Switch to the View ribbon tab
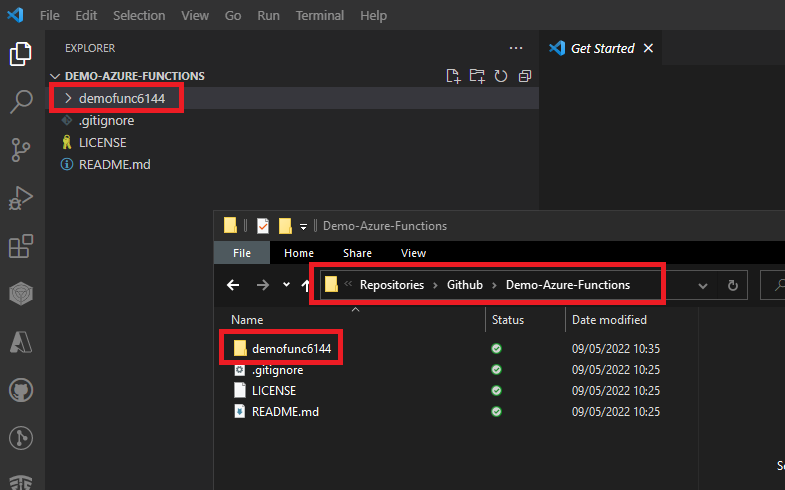785x490 pixels. (413, 254)
